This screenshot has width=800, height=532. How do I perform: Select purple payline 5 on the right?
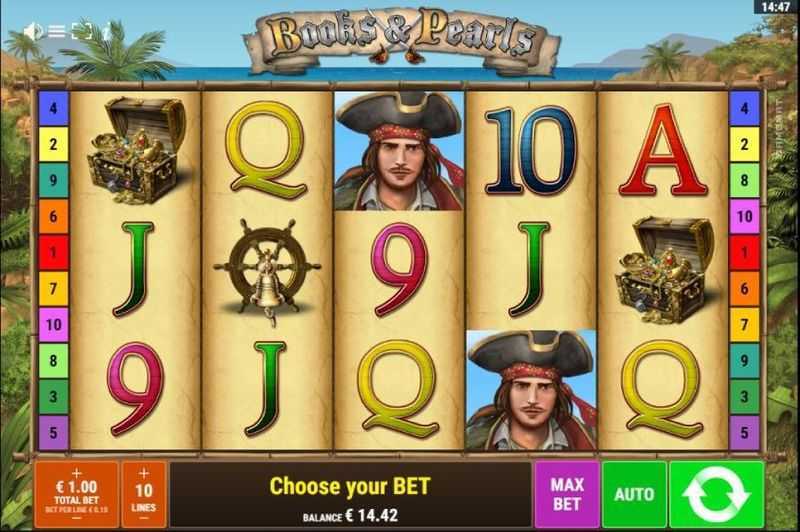point(744,433)
